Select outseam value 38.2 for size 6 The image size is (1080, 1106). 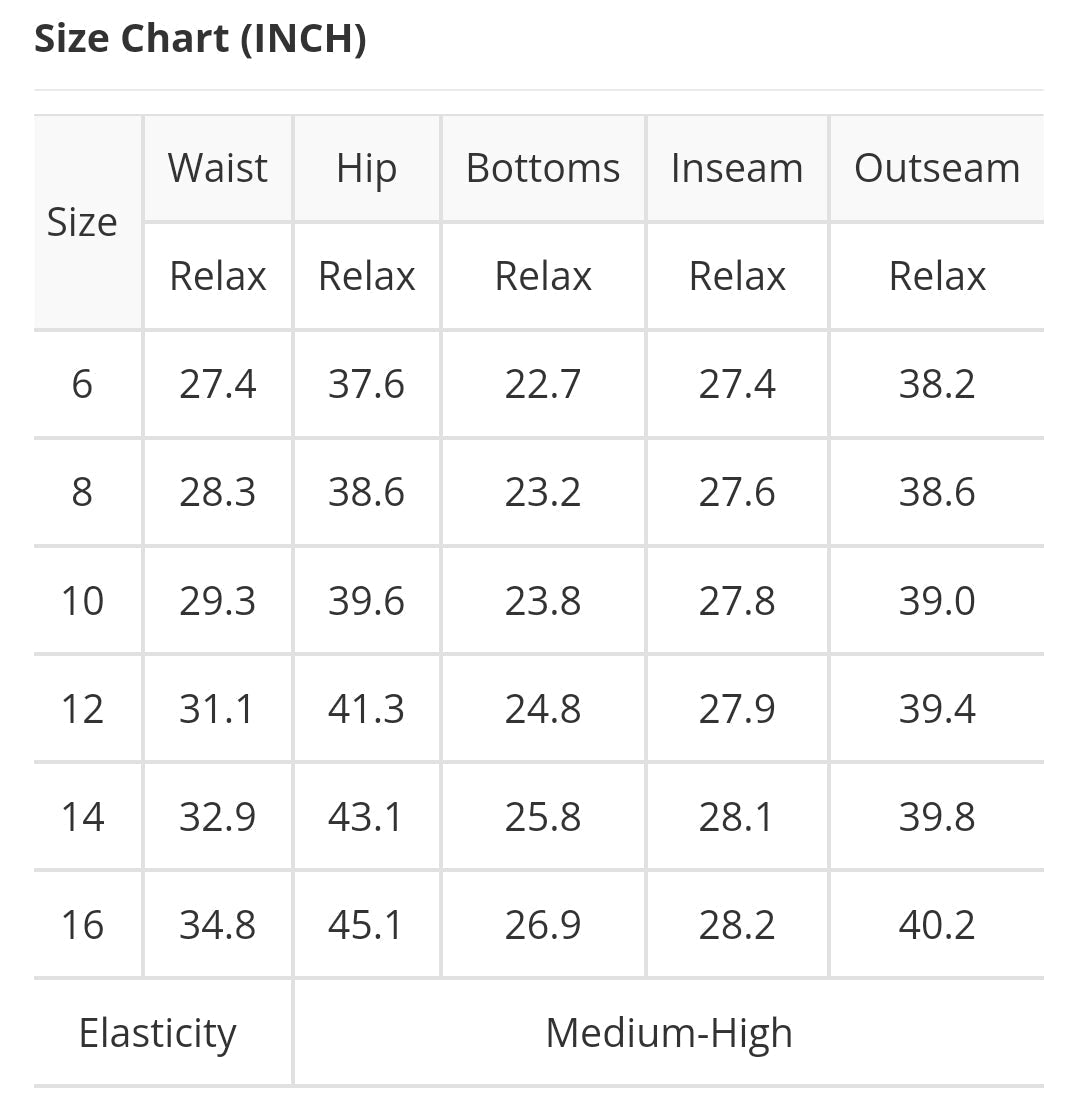937,384
